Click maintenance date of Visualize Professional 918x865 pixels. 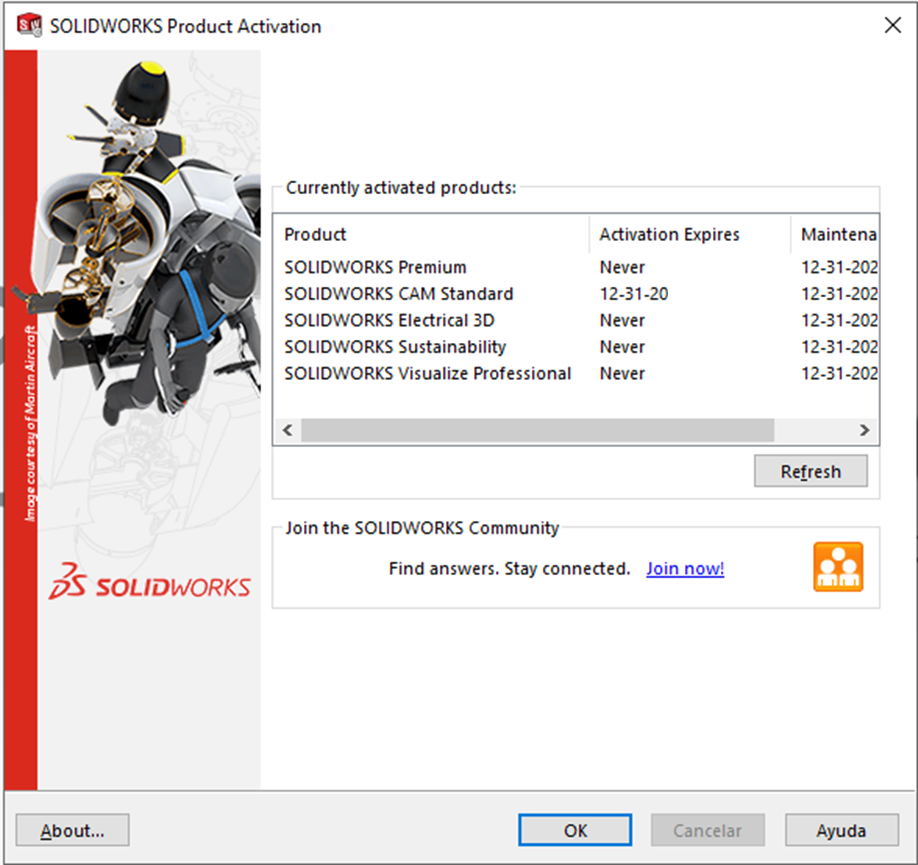coord(839,373)
